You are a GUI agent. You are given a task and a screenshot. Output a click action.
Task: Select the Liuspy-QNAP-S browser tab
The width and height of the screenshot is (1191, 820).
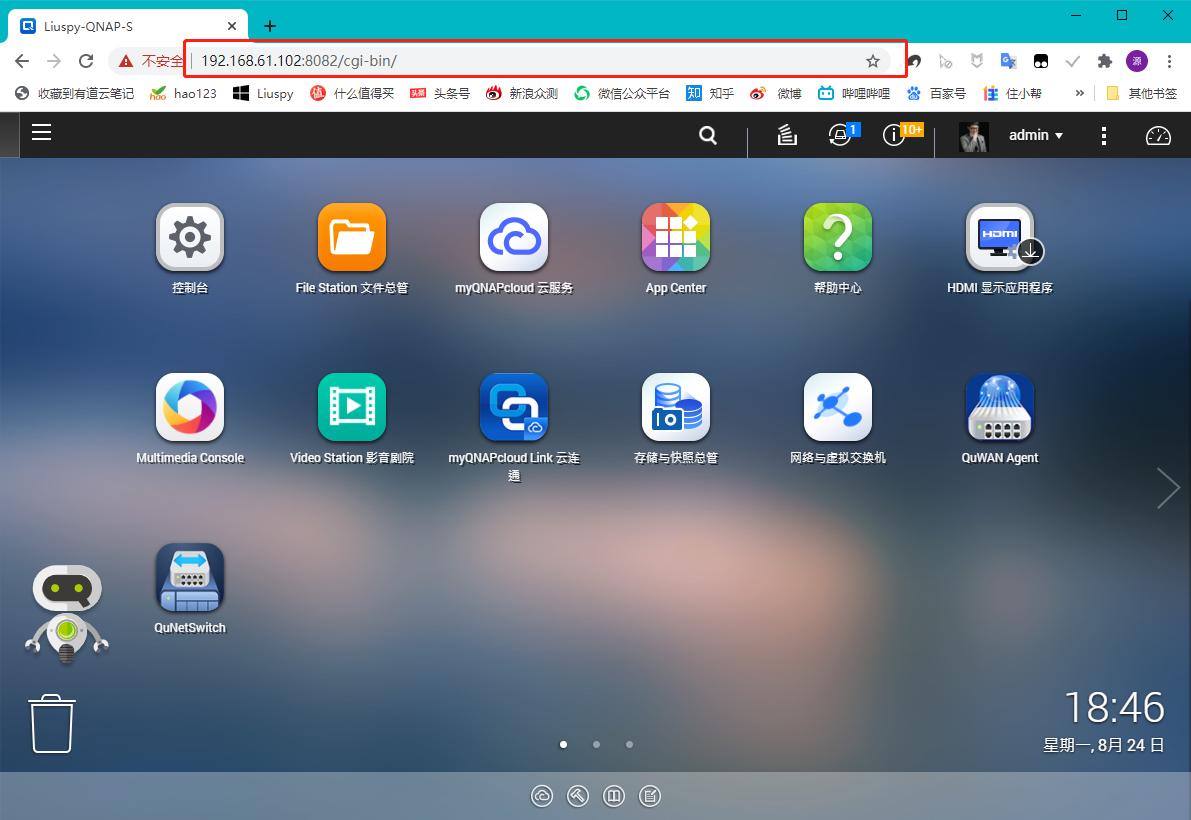128,27
